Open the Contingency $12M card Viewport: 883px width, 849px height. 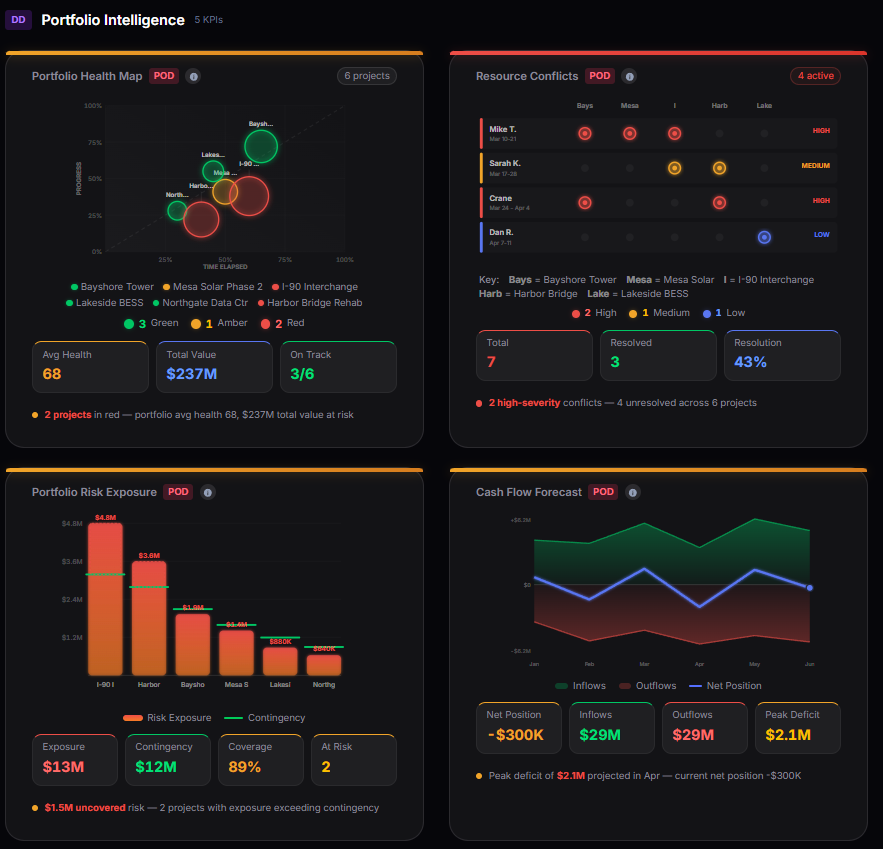coord(168,759)
